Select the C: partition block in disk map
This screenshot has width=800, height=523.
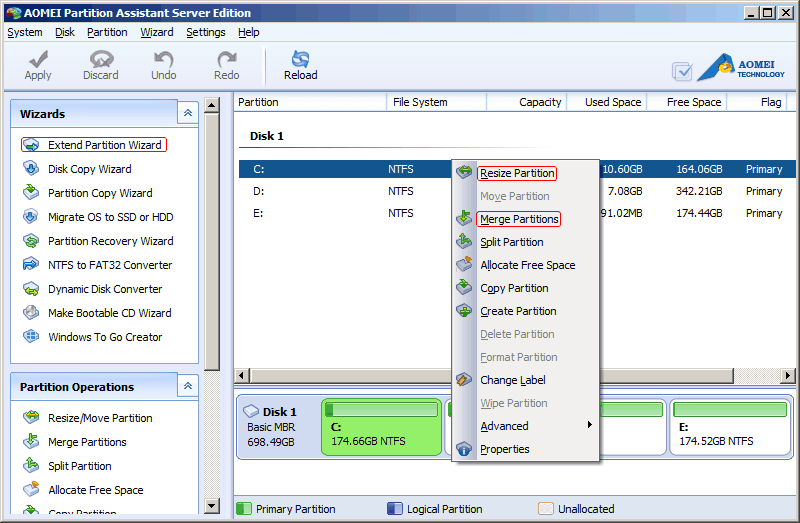tap(382, 427)
